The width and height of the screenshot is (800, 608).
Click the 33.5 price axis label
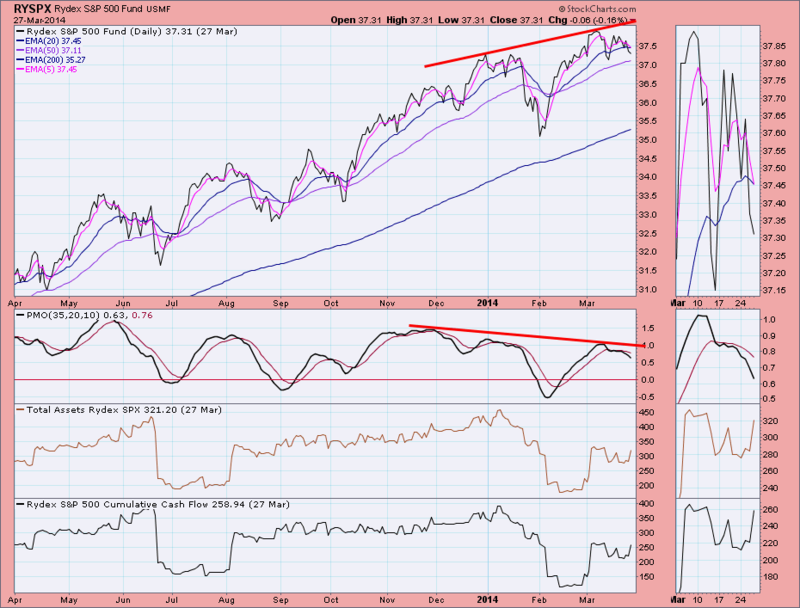click(x=647, y=196)
